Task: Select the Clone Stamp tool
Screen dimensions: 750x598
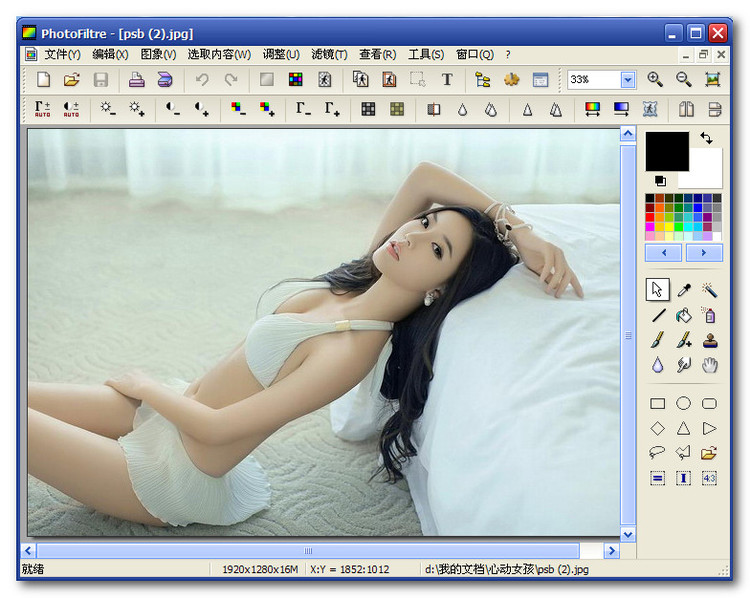Action: coord(710,340)
